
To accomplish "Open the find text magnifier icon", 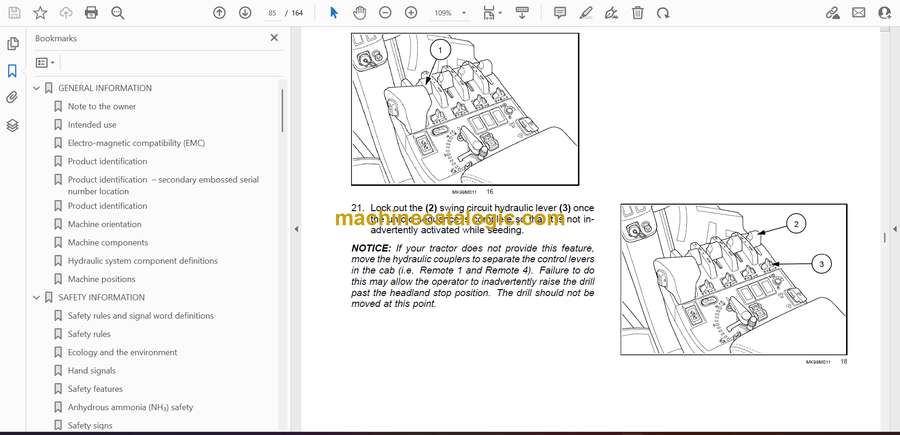I will (x=118, y=13).
